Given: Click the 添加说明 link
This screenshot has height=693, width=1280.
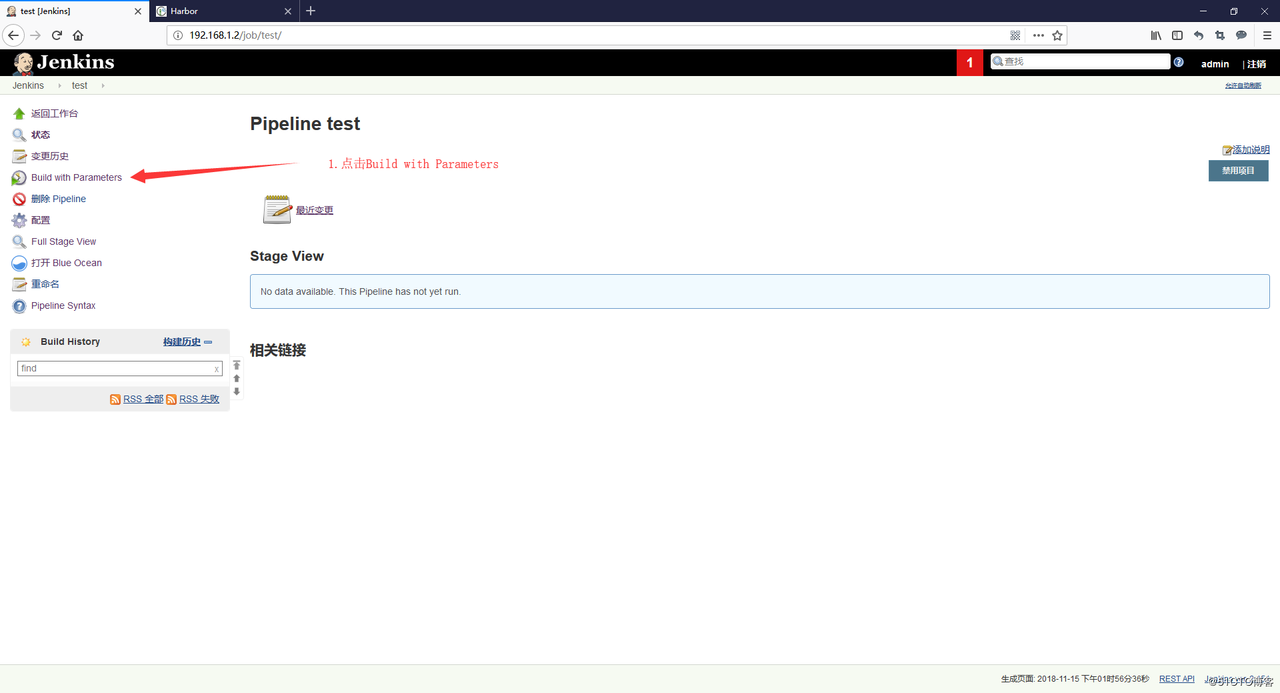Looking at the screenshot, I should [1251, 150].
